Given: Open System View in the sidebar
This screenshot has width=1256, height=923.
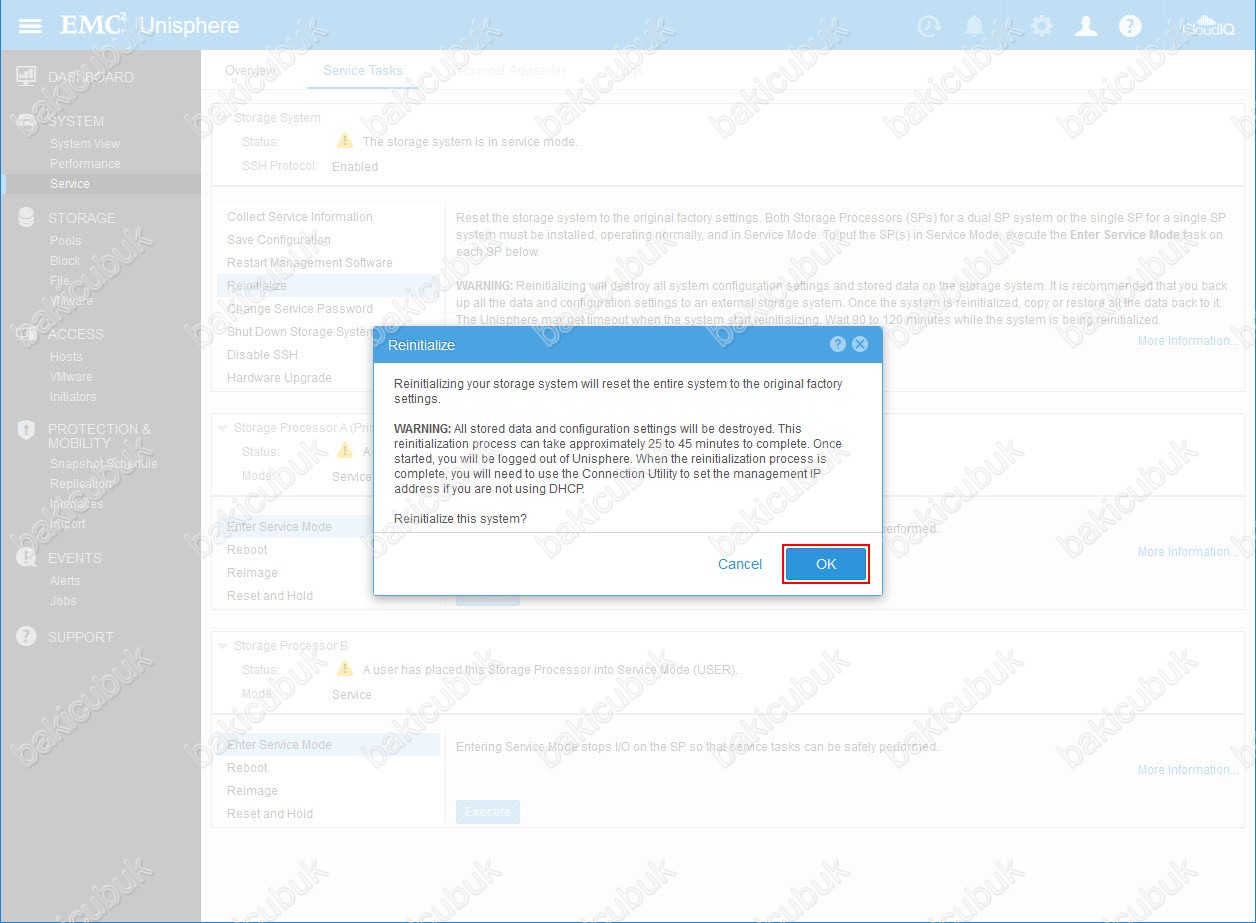Looking at the screenshot, I should 85,144.
